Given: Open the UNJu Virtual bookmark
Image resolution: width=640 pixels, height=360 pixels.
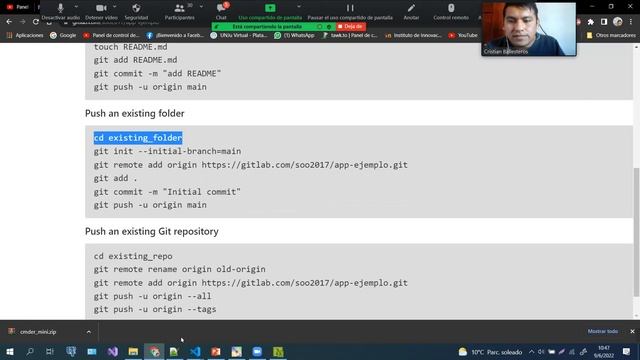Looking at the screenshot, I should pyautogui.click(x=239, y=36).
